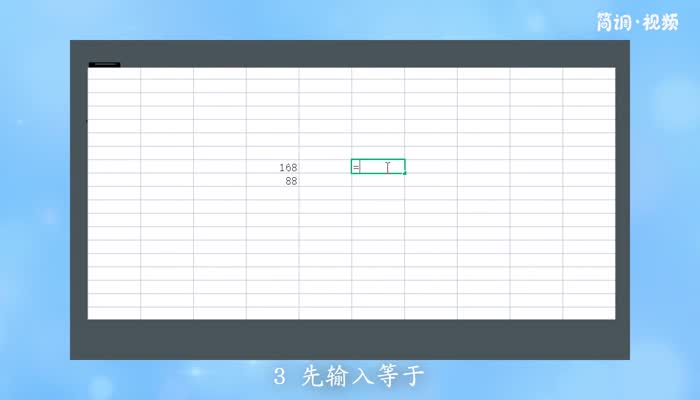Click the bottom-right cell of the spreadsheet grid

[x=589, y=313]
